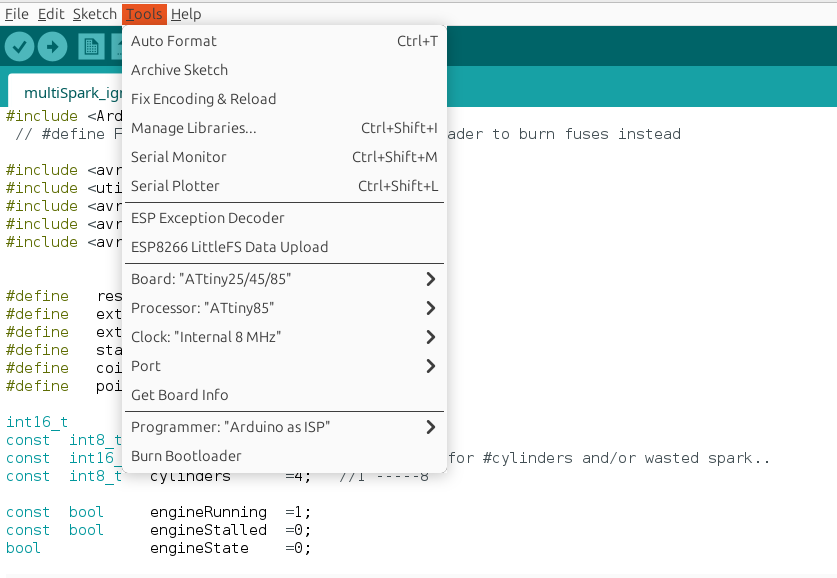Select Auto Format from Tools menu

[x=174, y=41]
